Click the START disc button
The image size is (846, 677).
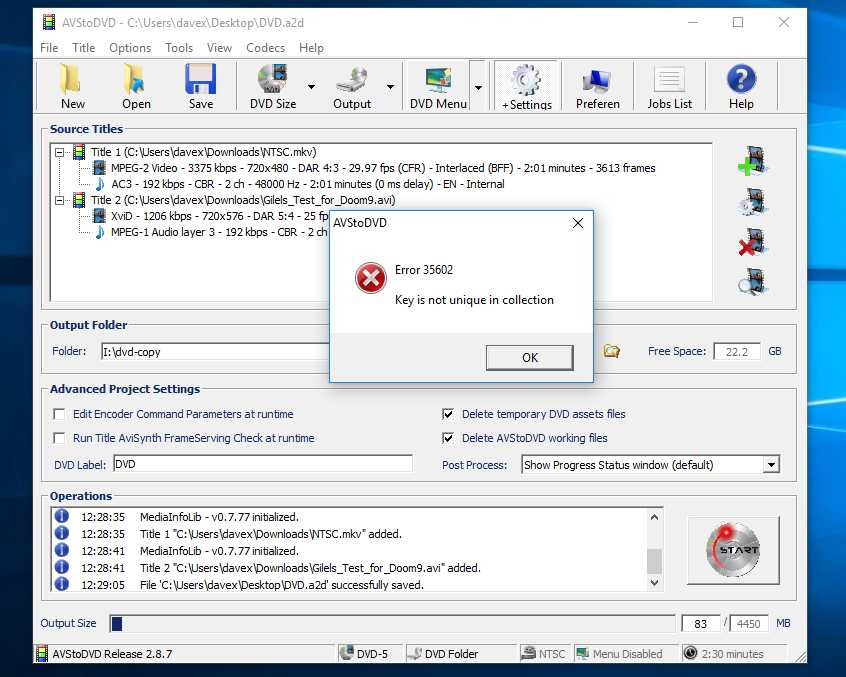(733, 550)
